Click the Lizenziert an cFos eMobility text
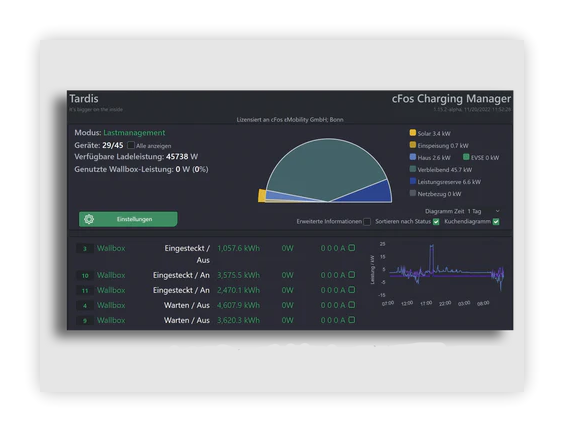 tap(290, 119)
